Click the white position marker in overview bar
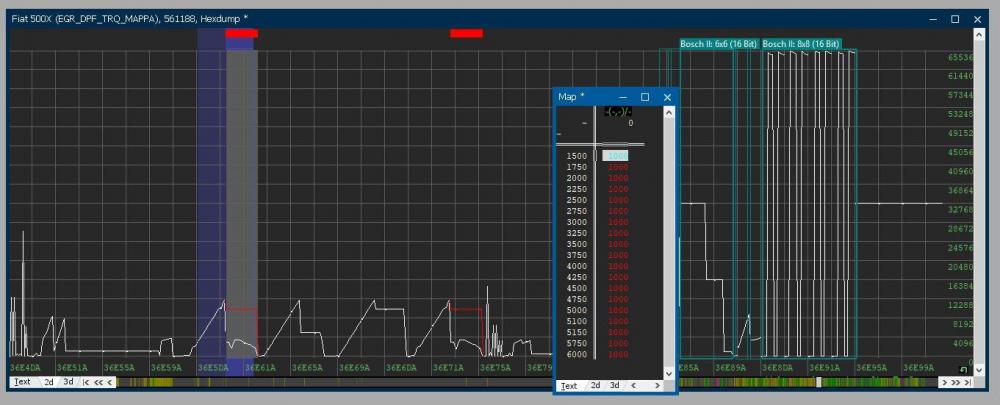 819,382
